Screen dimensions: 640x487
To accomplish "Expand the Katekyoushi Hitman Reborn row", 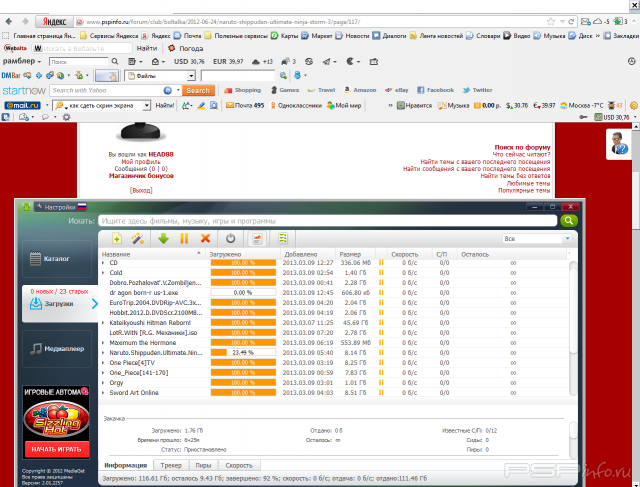I will (104, 323).
